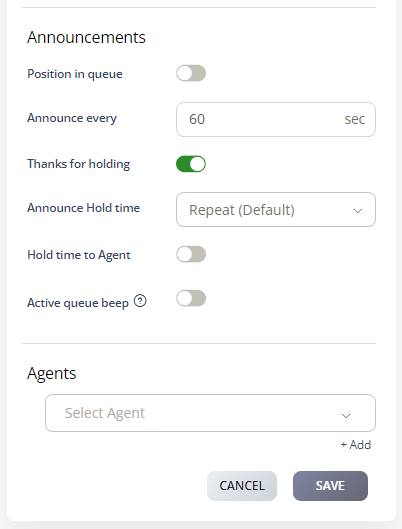Click the Announcements section heading

coord(86,37)
